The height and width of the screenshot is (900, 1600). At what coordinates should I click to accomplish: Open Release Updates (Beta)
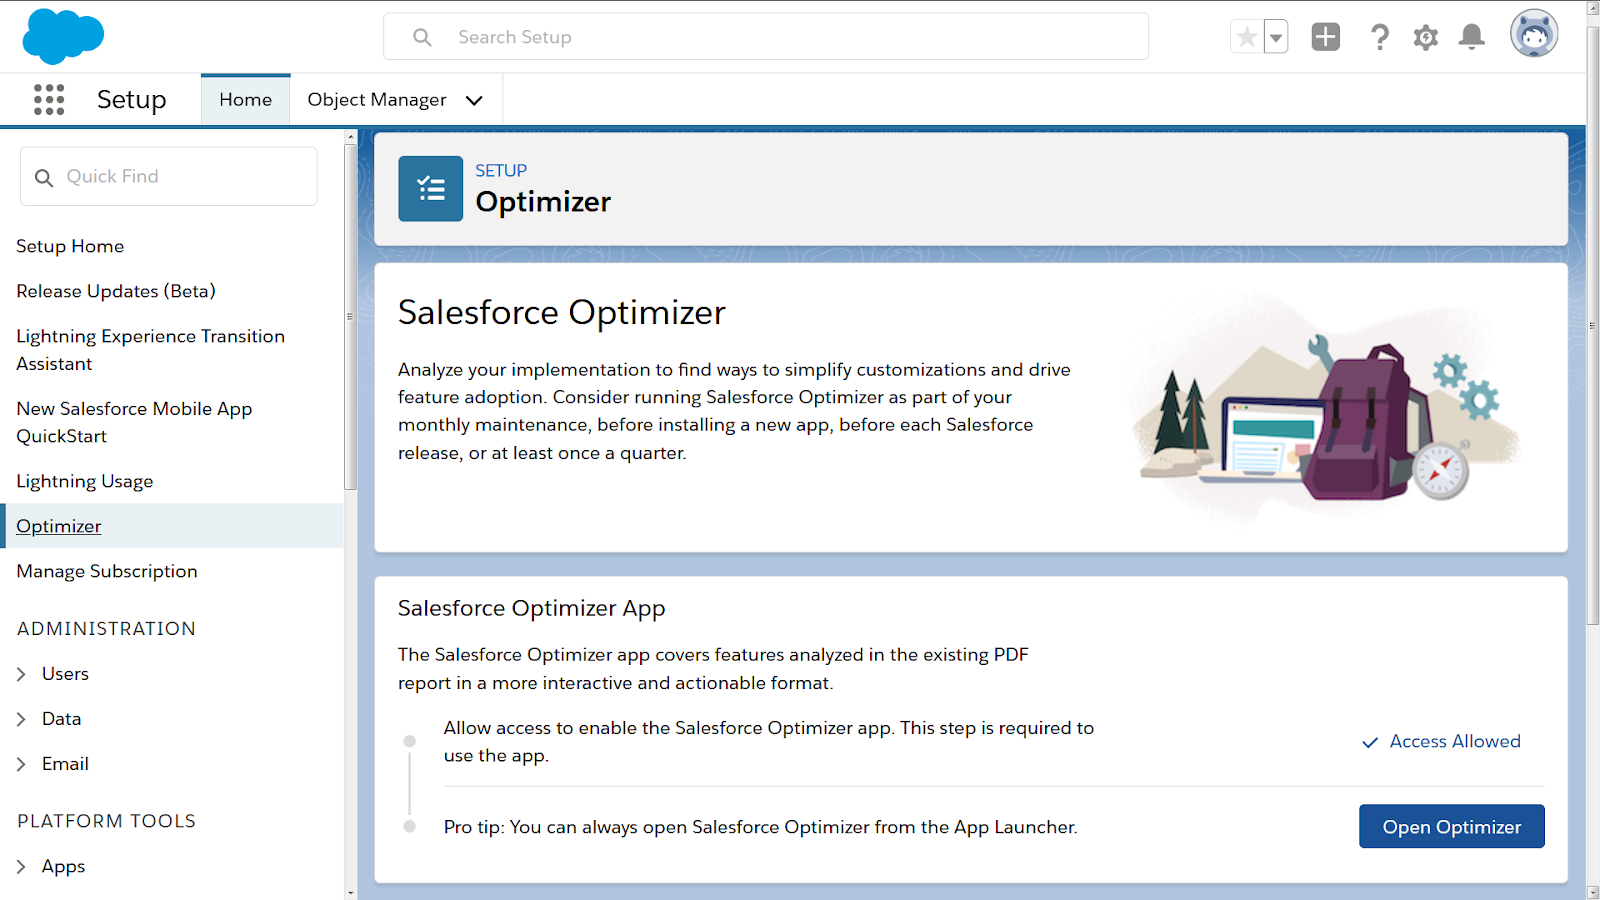point(116,291)
